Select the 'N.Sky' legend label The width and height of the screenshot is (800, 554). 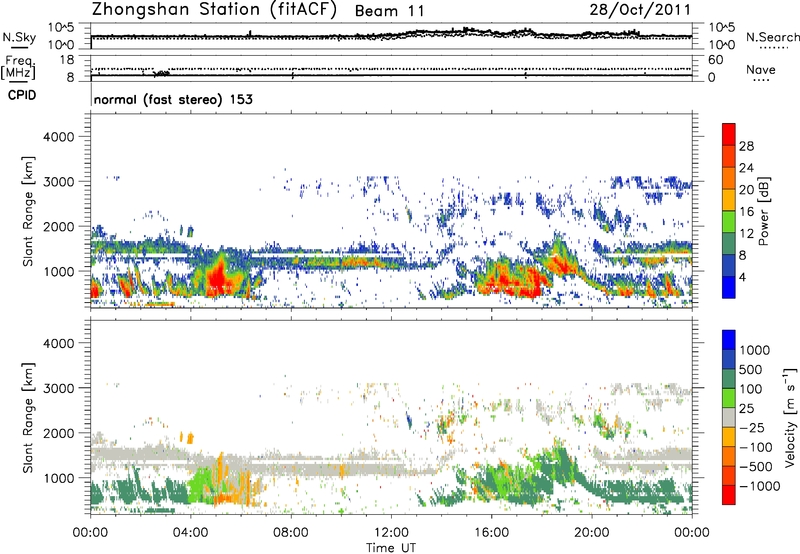tap(19, 37)
